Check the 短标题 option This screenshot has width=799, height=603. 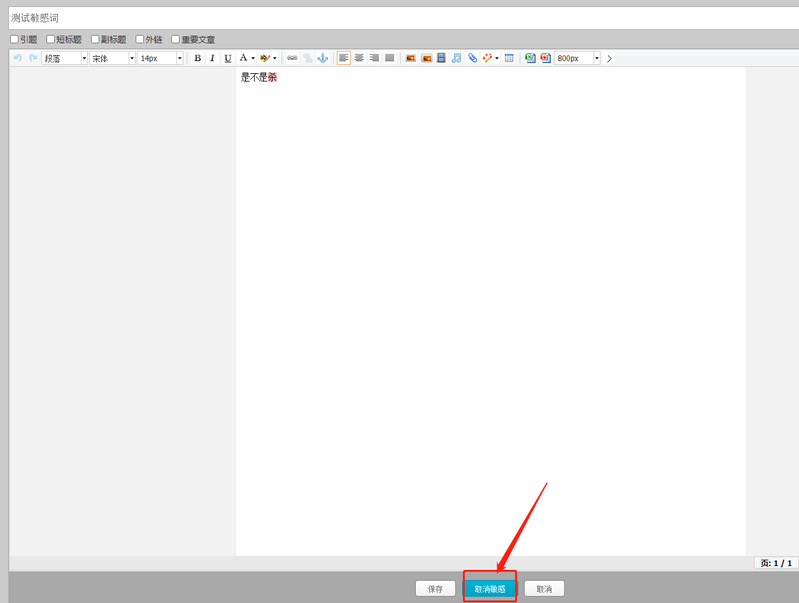51,40
